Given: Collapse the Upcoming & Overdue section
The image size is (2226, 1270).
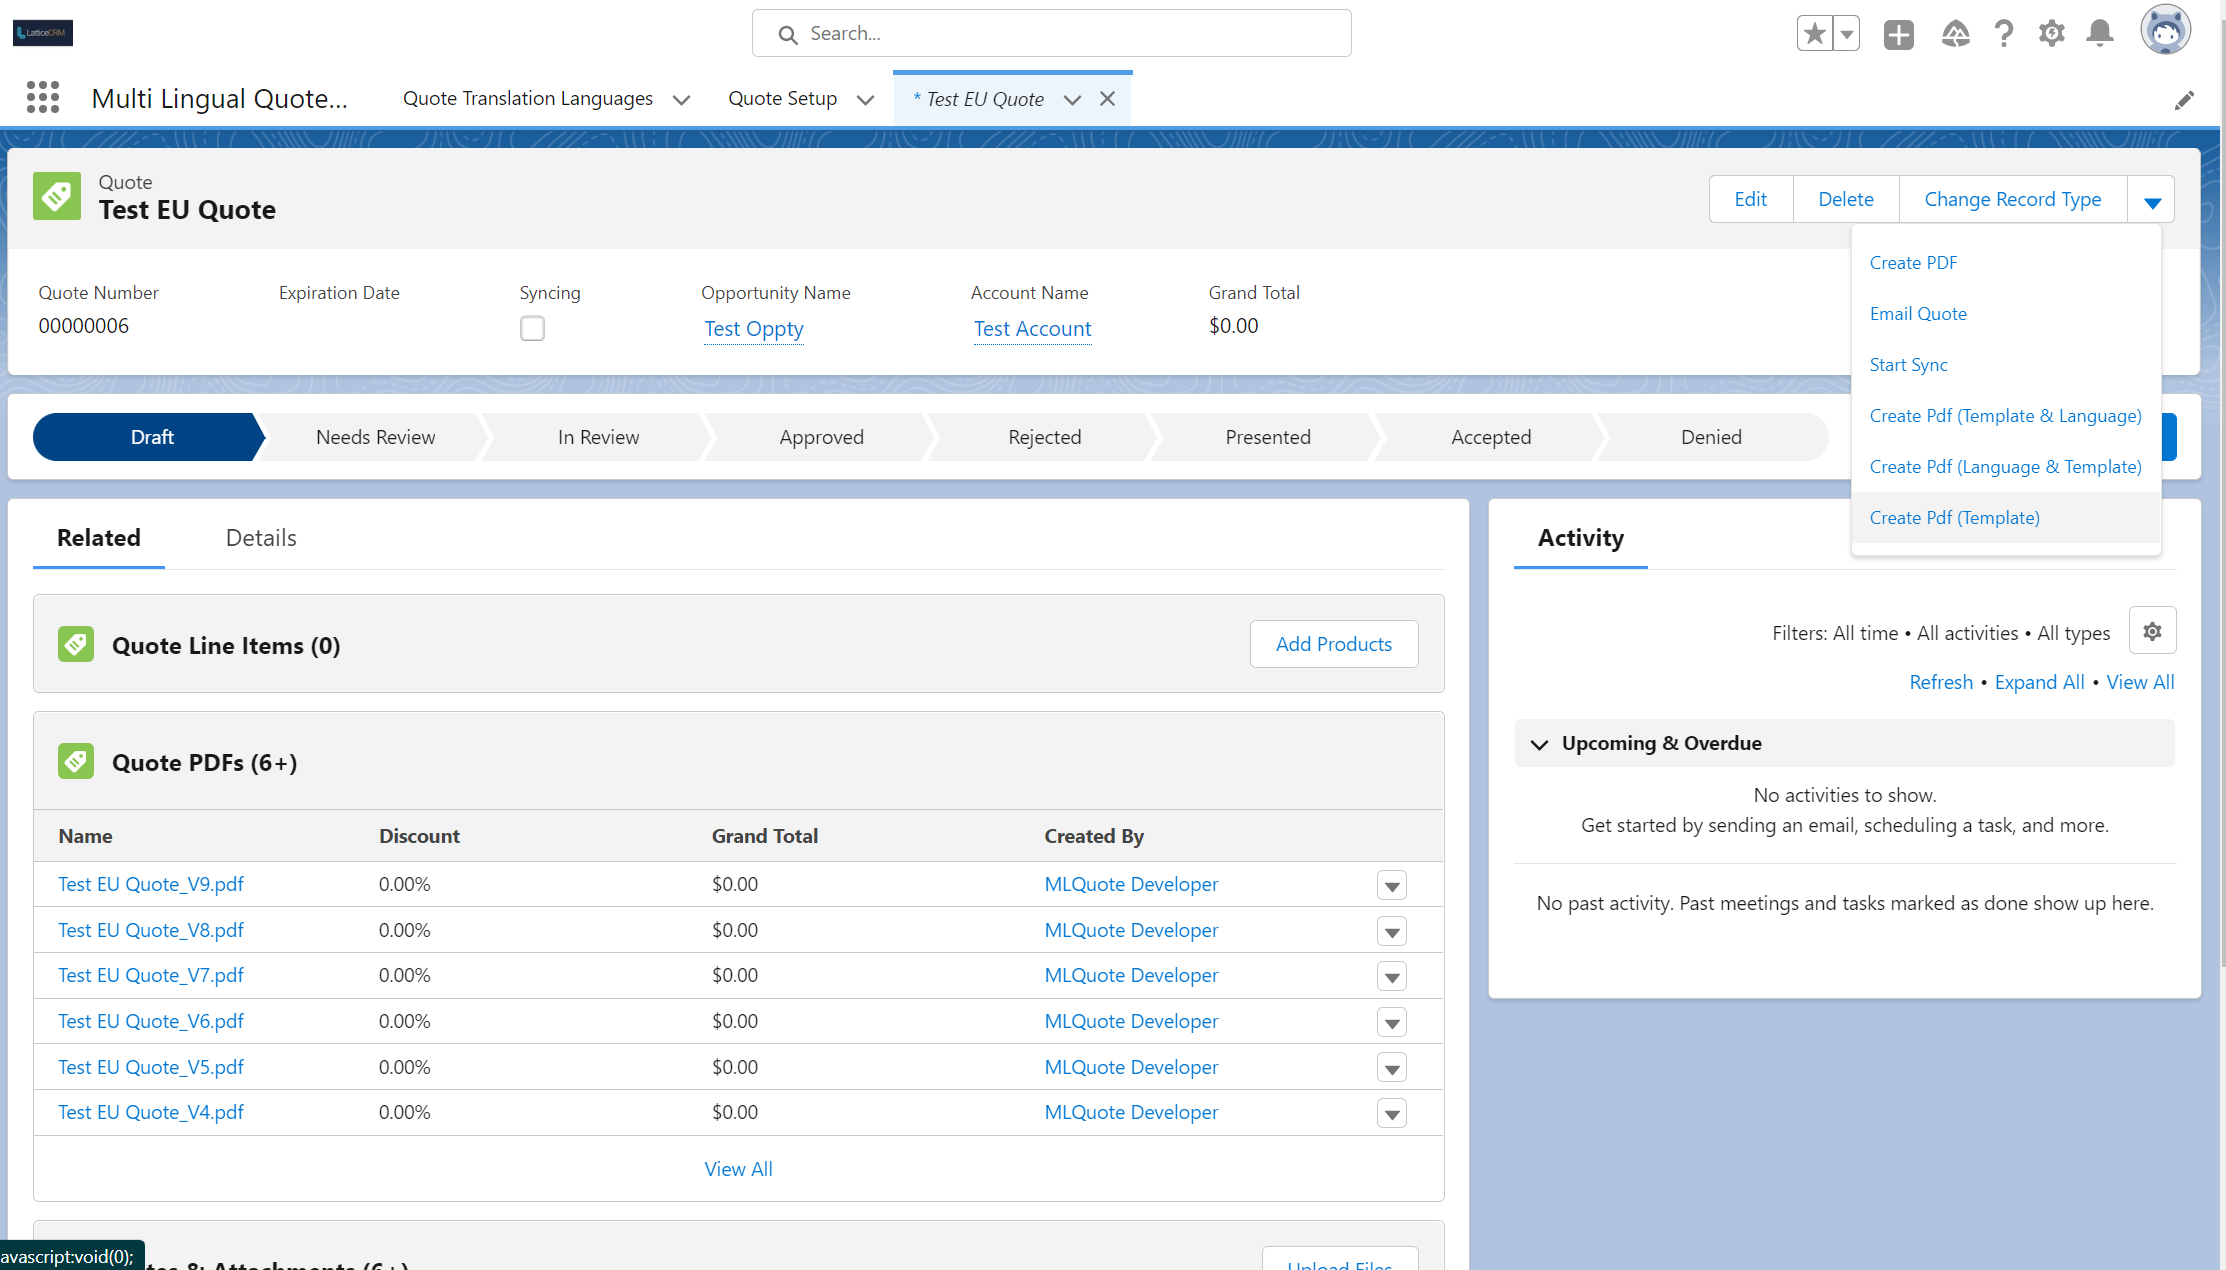Looking at the screenshot, I should (x=1539, y=744).
